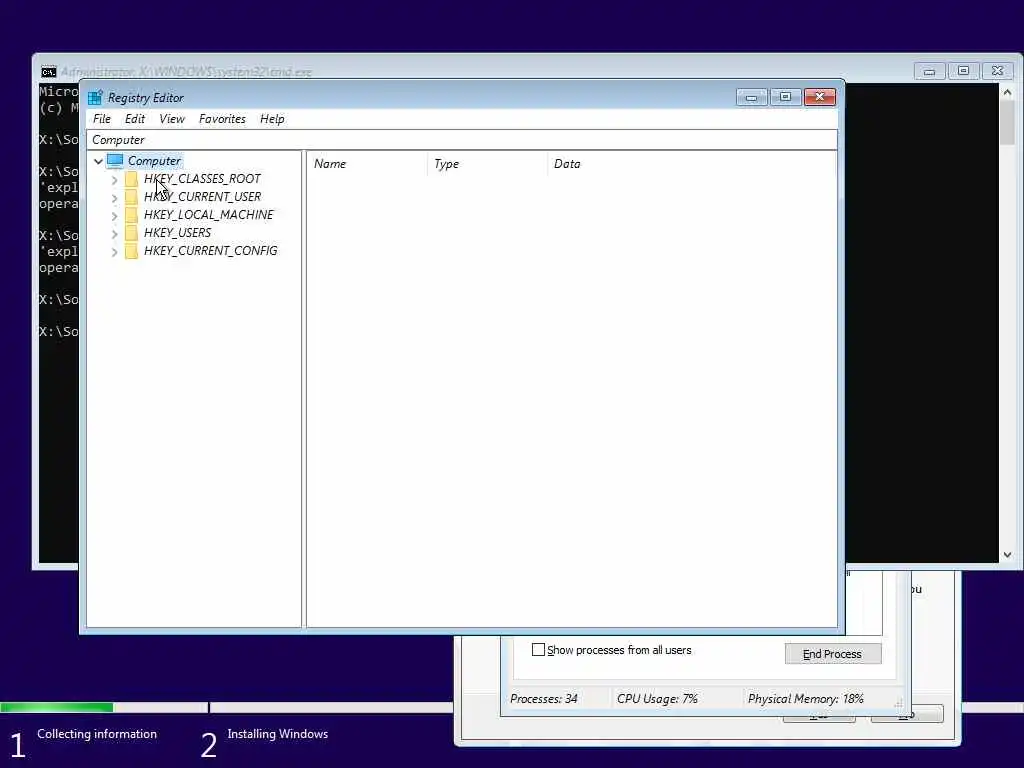Open the Favorites menu in Registry Editor
Viewport: 1024px width, 768px height.
222,119
